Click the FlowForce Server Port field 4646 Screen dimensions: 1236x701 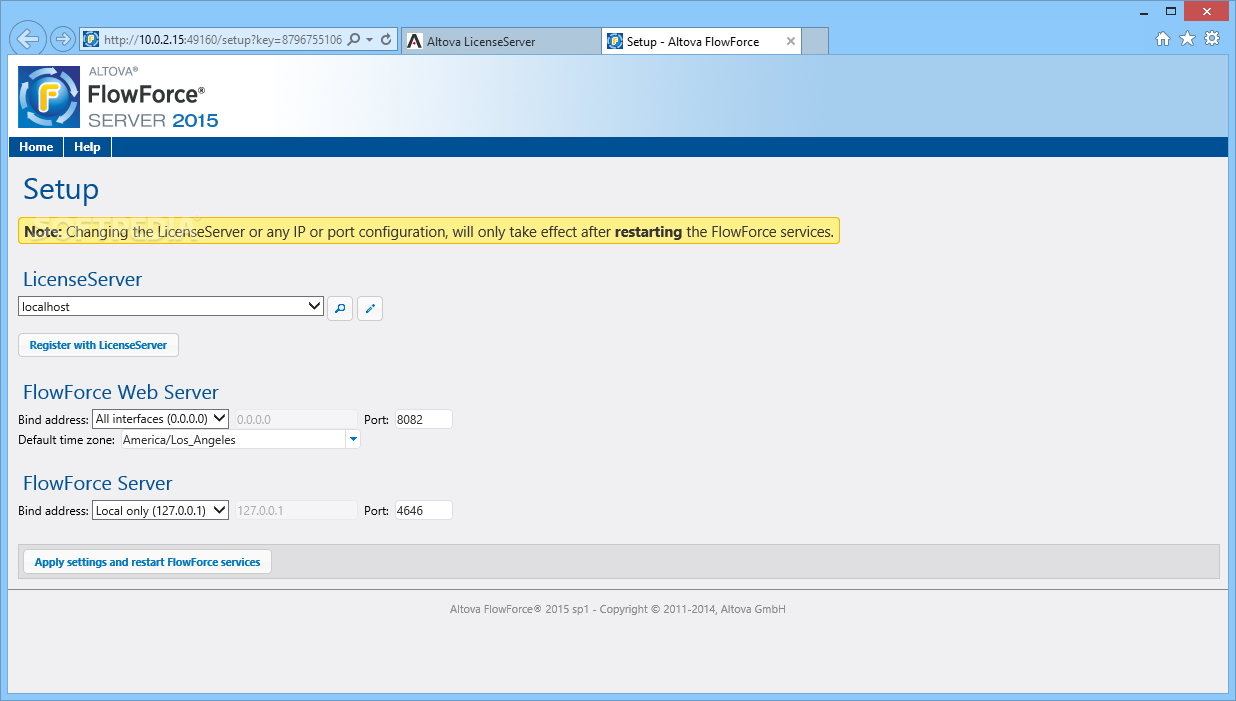click(x=423, y=510)
